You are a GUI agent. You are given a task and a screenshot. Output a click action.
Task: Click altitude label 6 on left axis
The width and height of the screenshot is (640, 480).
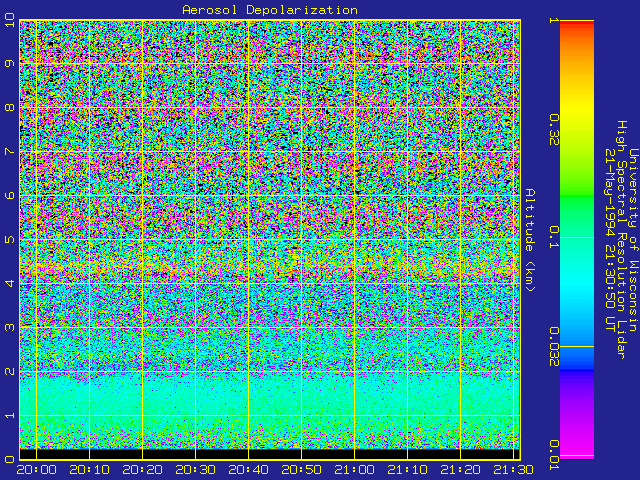pos(9,196)
